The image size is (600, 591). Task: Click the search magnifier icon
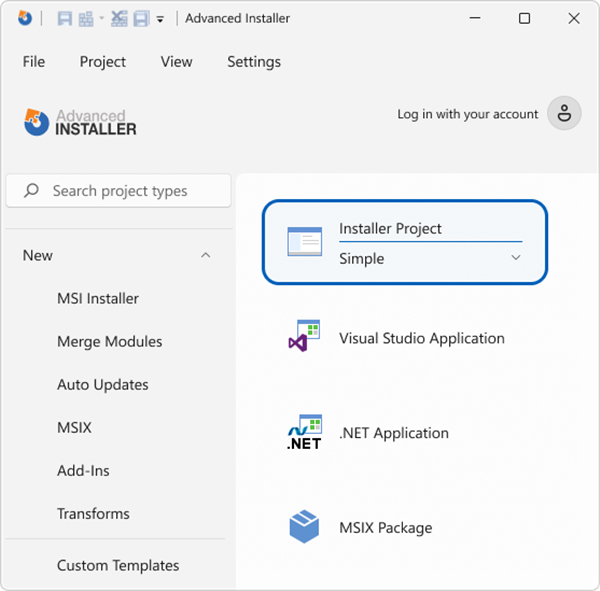coord(31,190)
